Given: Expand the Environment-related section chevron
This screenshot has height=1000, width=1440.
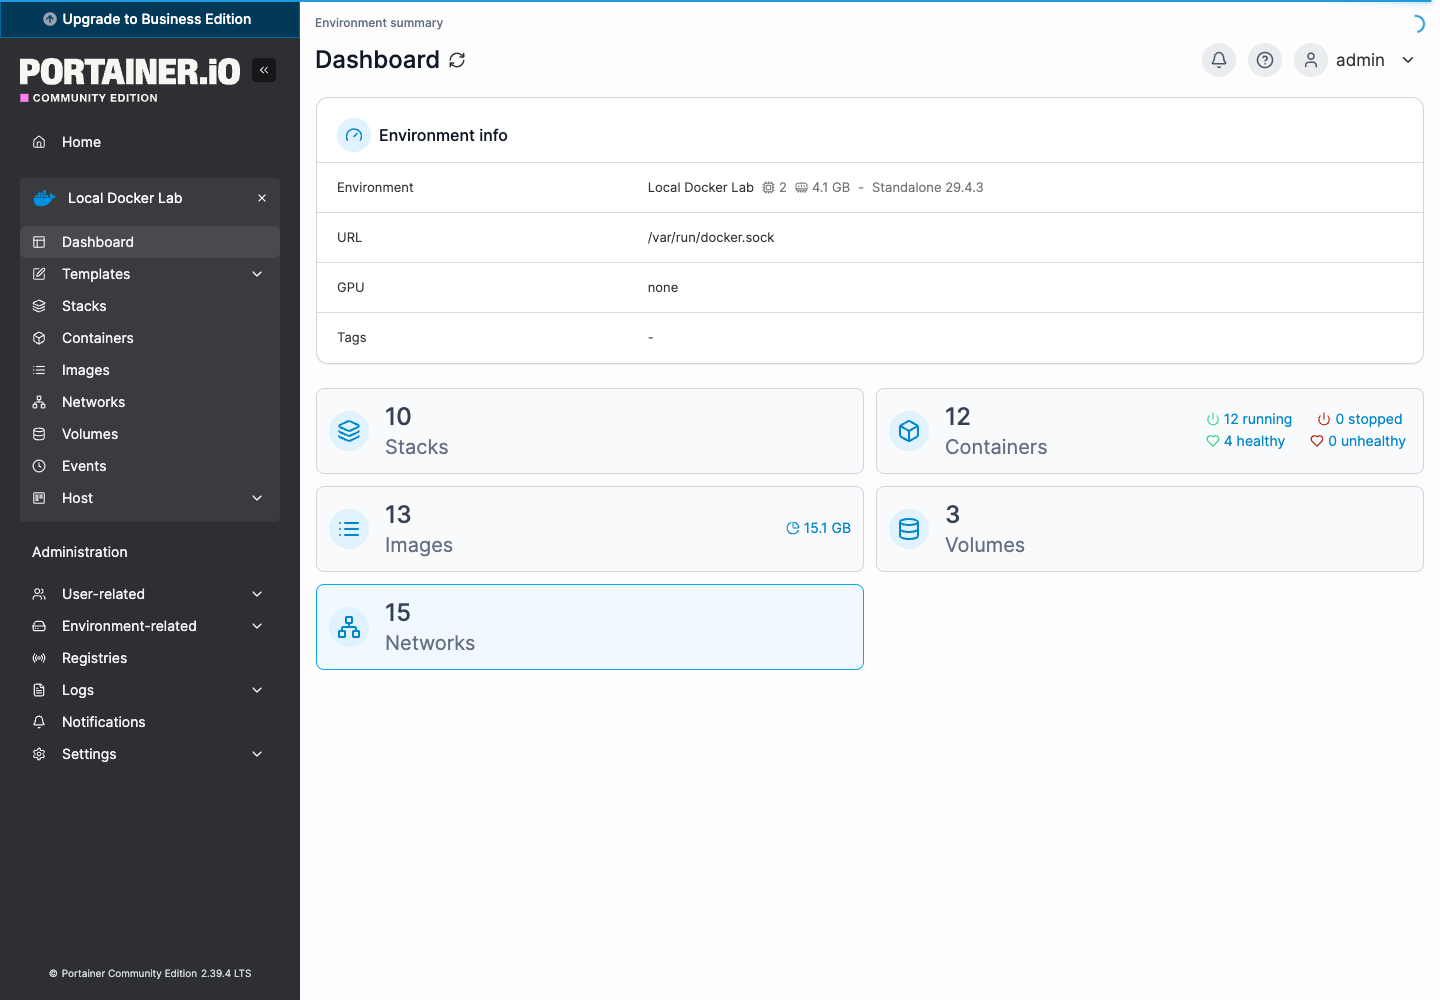Looking at the screenshot, I should [257, 626].
